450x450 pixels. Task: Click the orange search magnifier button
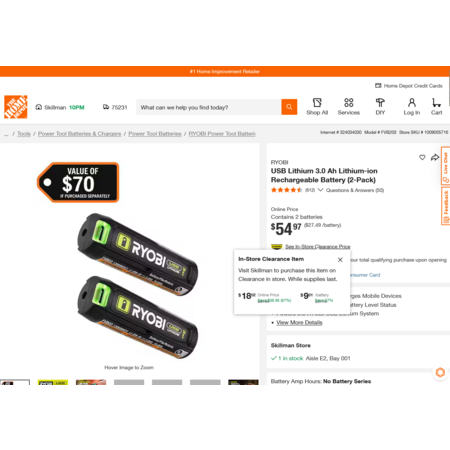tap(289, 107)
